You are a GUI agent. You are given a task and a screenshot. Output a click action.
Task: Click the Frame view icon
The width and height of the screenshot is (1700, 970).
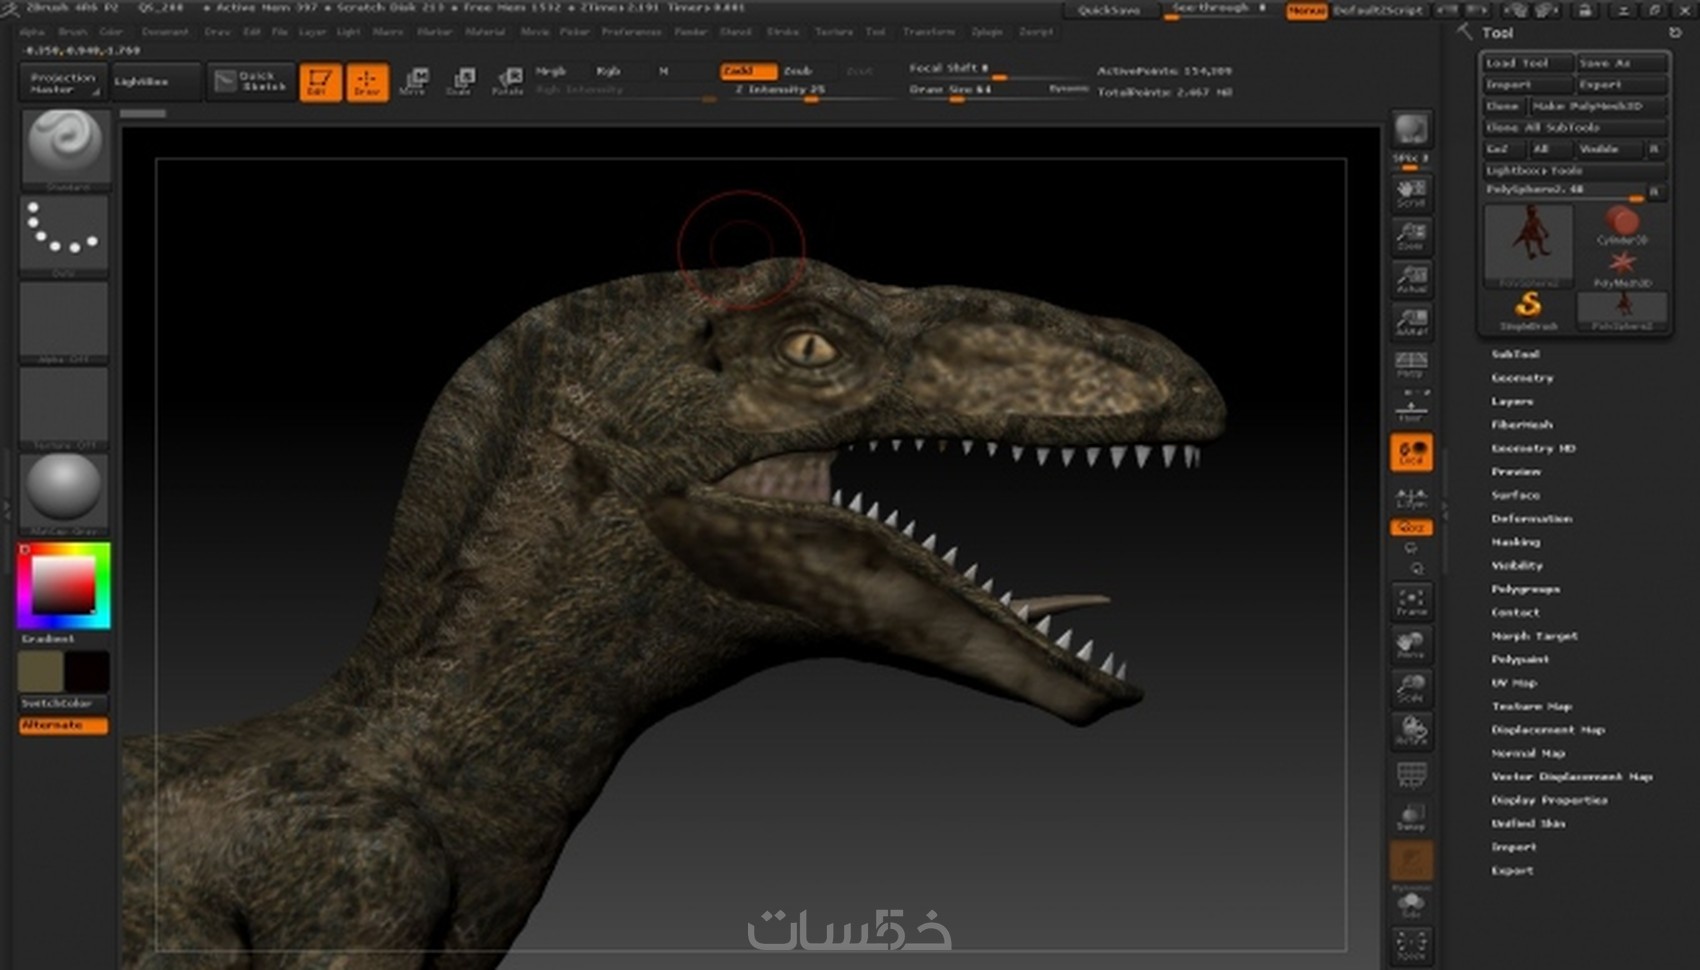(1411, 602)
